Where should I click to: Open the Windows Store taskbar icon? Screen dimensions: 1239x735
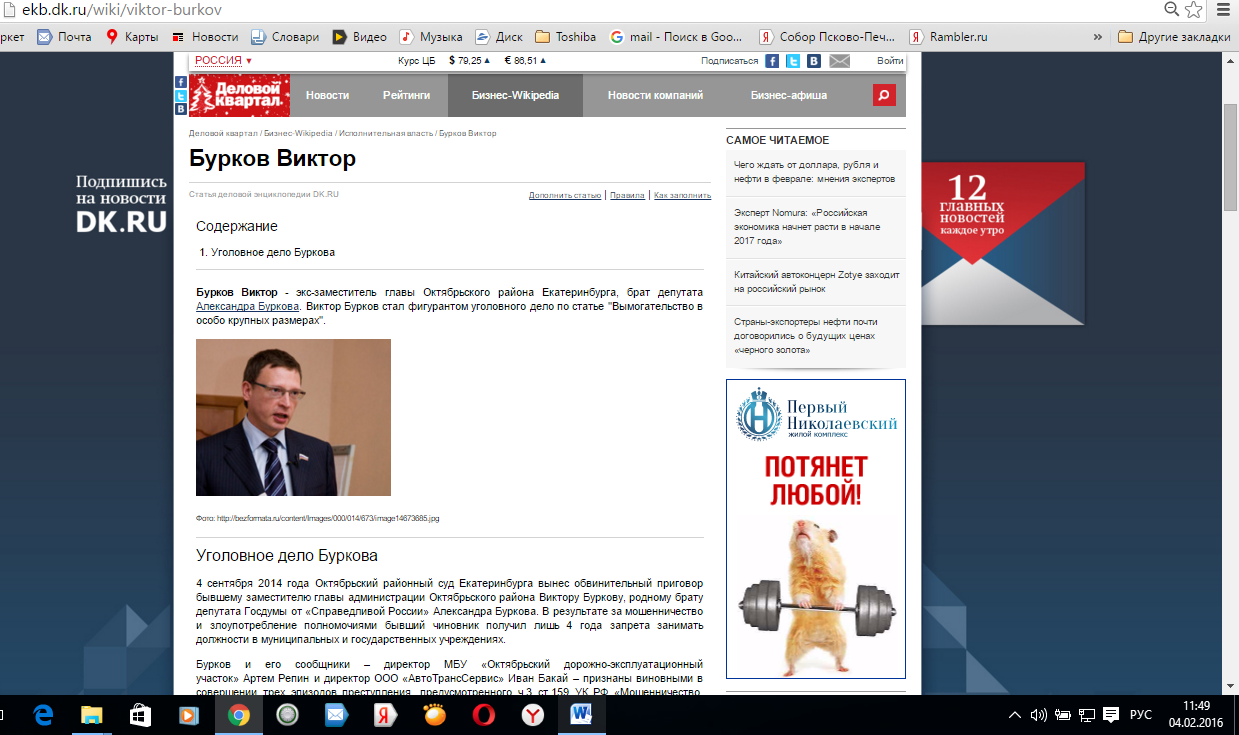click(140, 714)
